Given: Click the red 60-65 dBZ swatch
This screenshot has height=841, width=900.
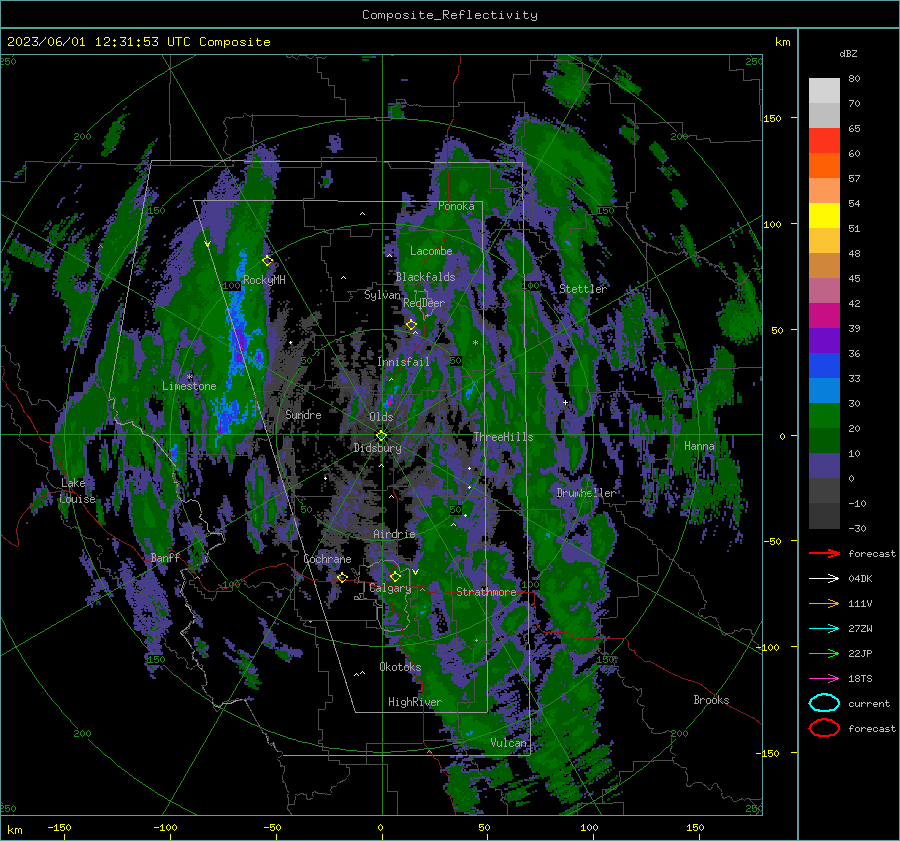Looking at the screenshot, I should (x=824, y=141).
